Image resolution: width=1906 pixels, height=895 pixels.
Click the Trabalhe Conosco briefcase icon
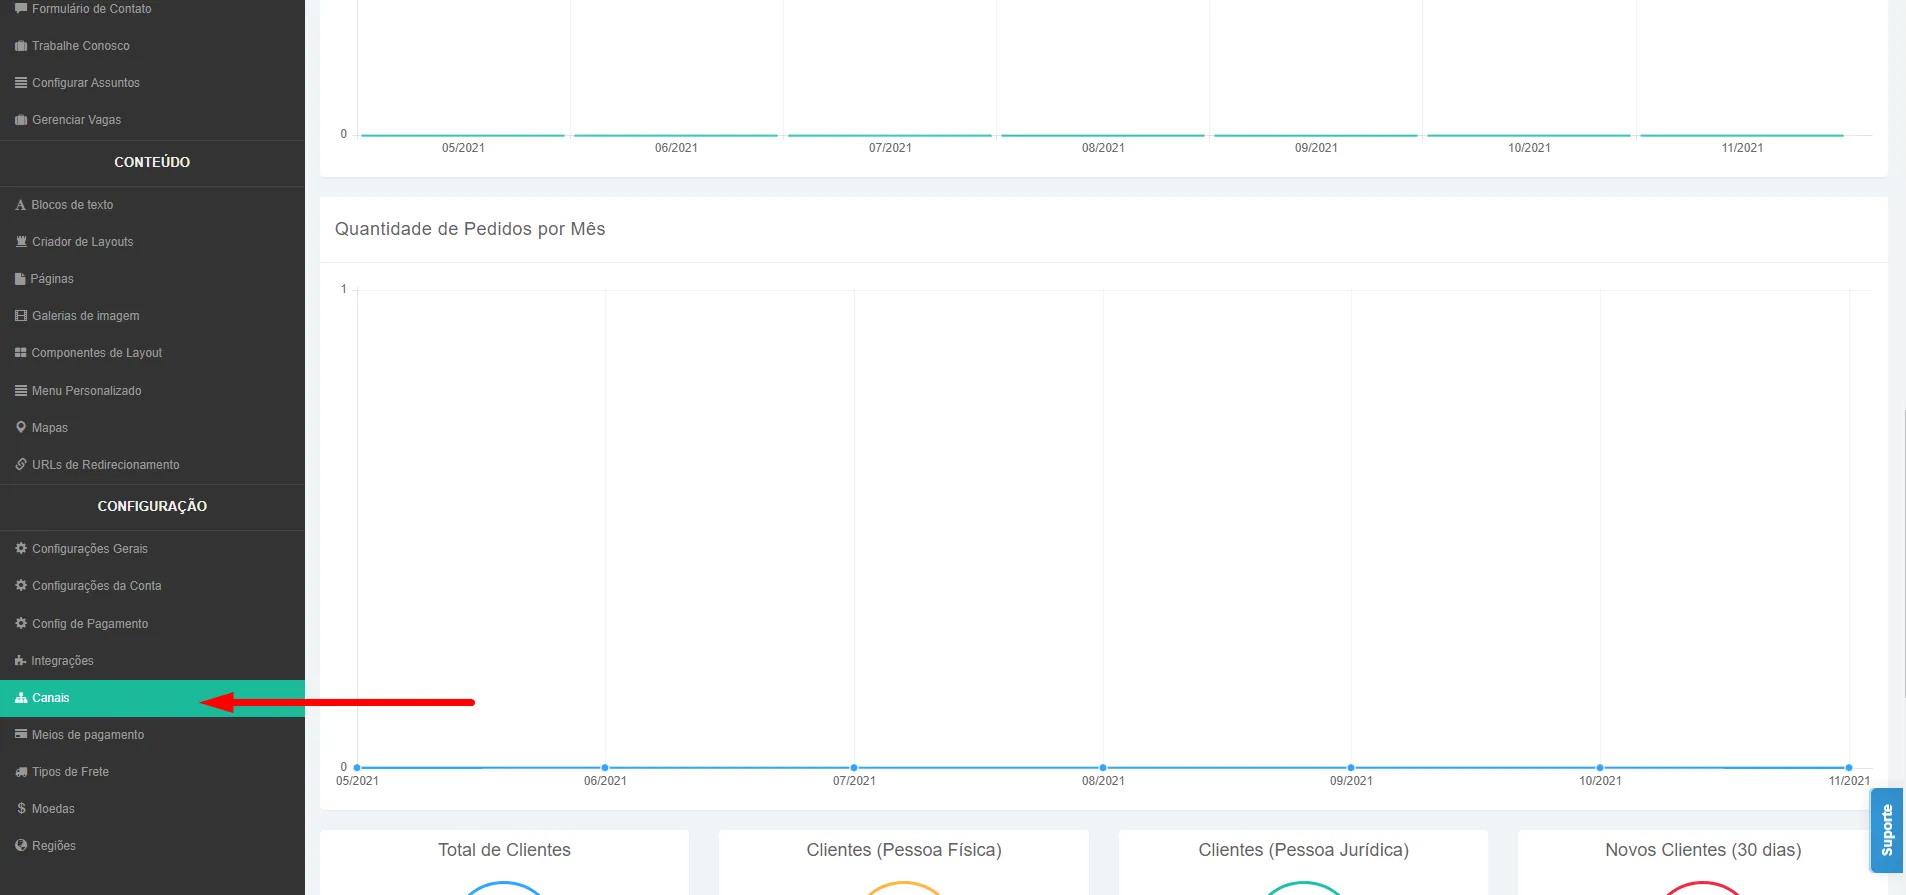[x=21, y=46]
